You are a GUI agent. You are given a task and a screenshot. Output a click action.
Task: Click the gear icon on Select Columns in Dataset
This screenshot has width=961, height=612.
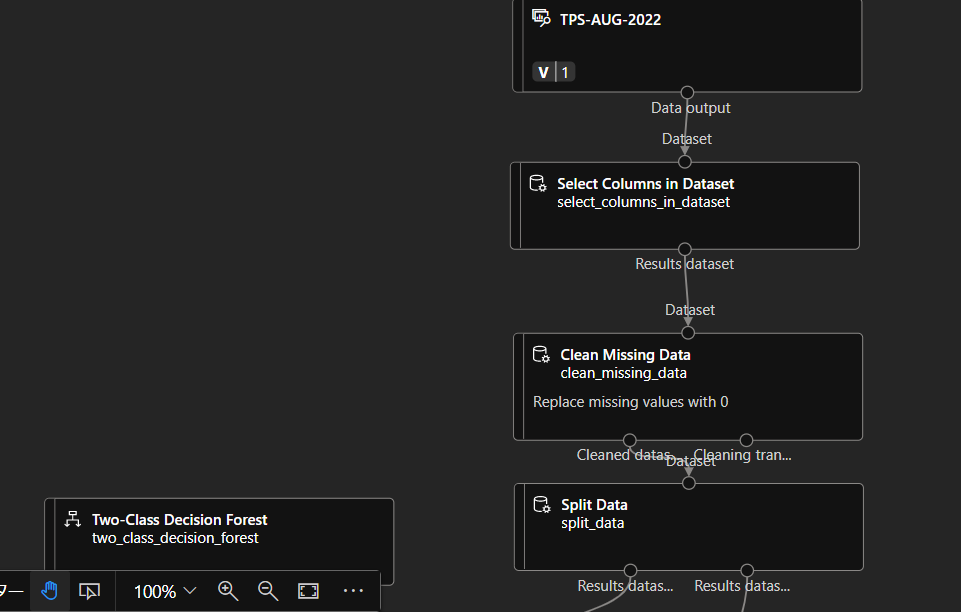[537, 183]
